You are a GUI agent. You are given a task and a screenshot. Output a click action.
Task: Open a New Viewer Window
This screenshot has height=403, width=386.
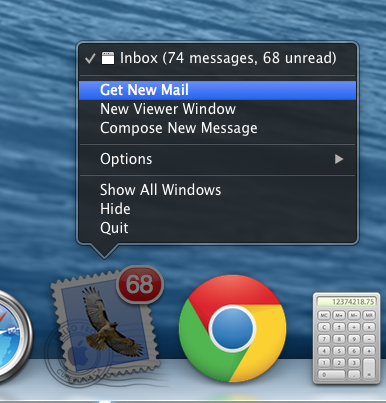[217, 109]
